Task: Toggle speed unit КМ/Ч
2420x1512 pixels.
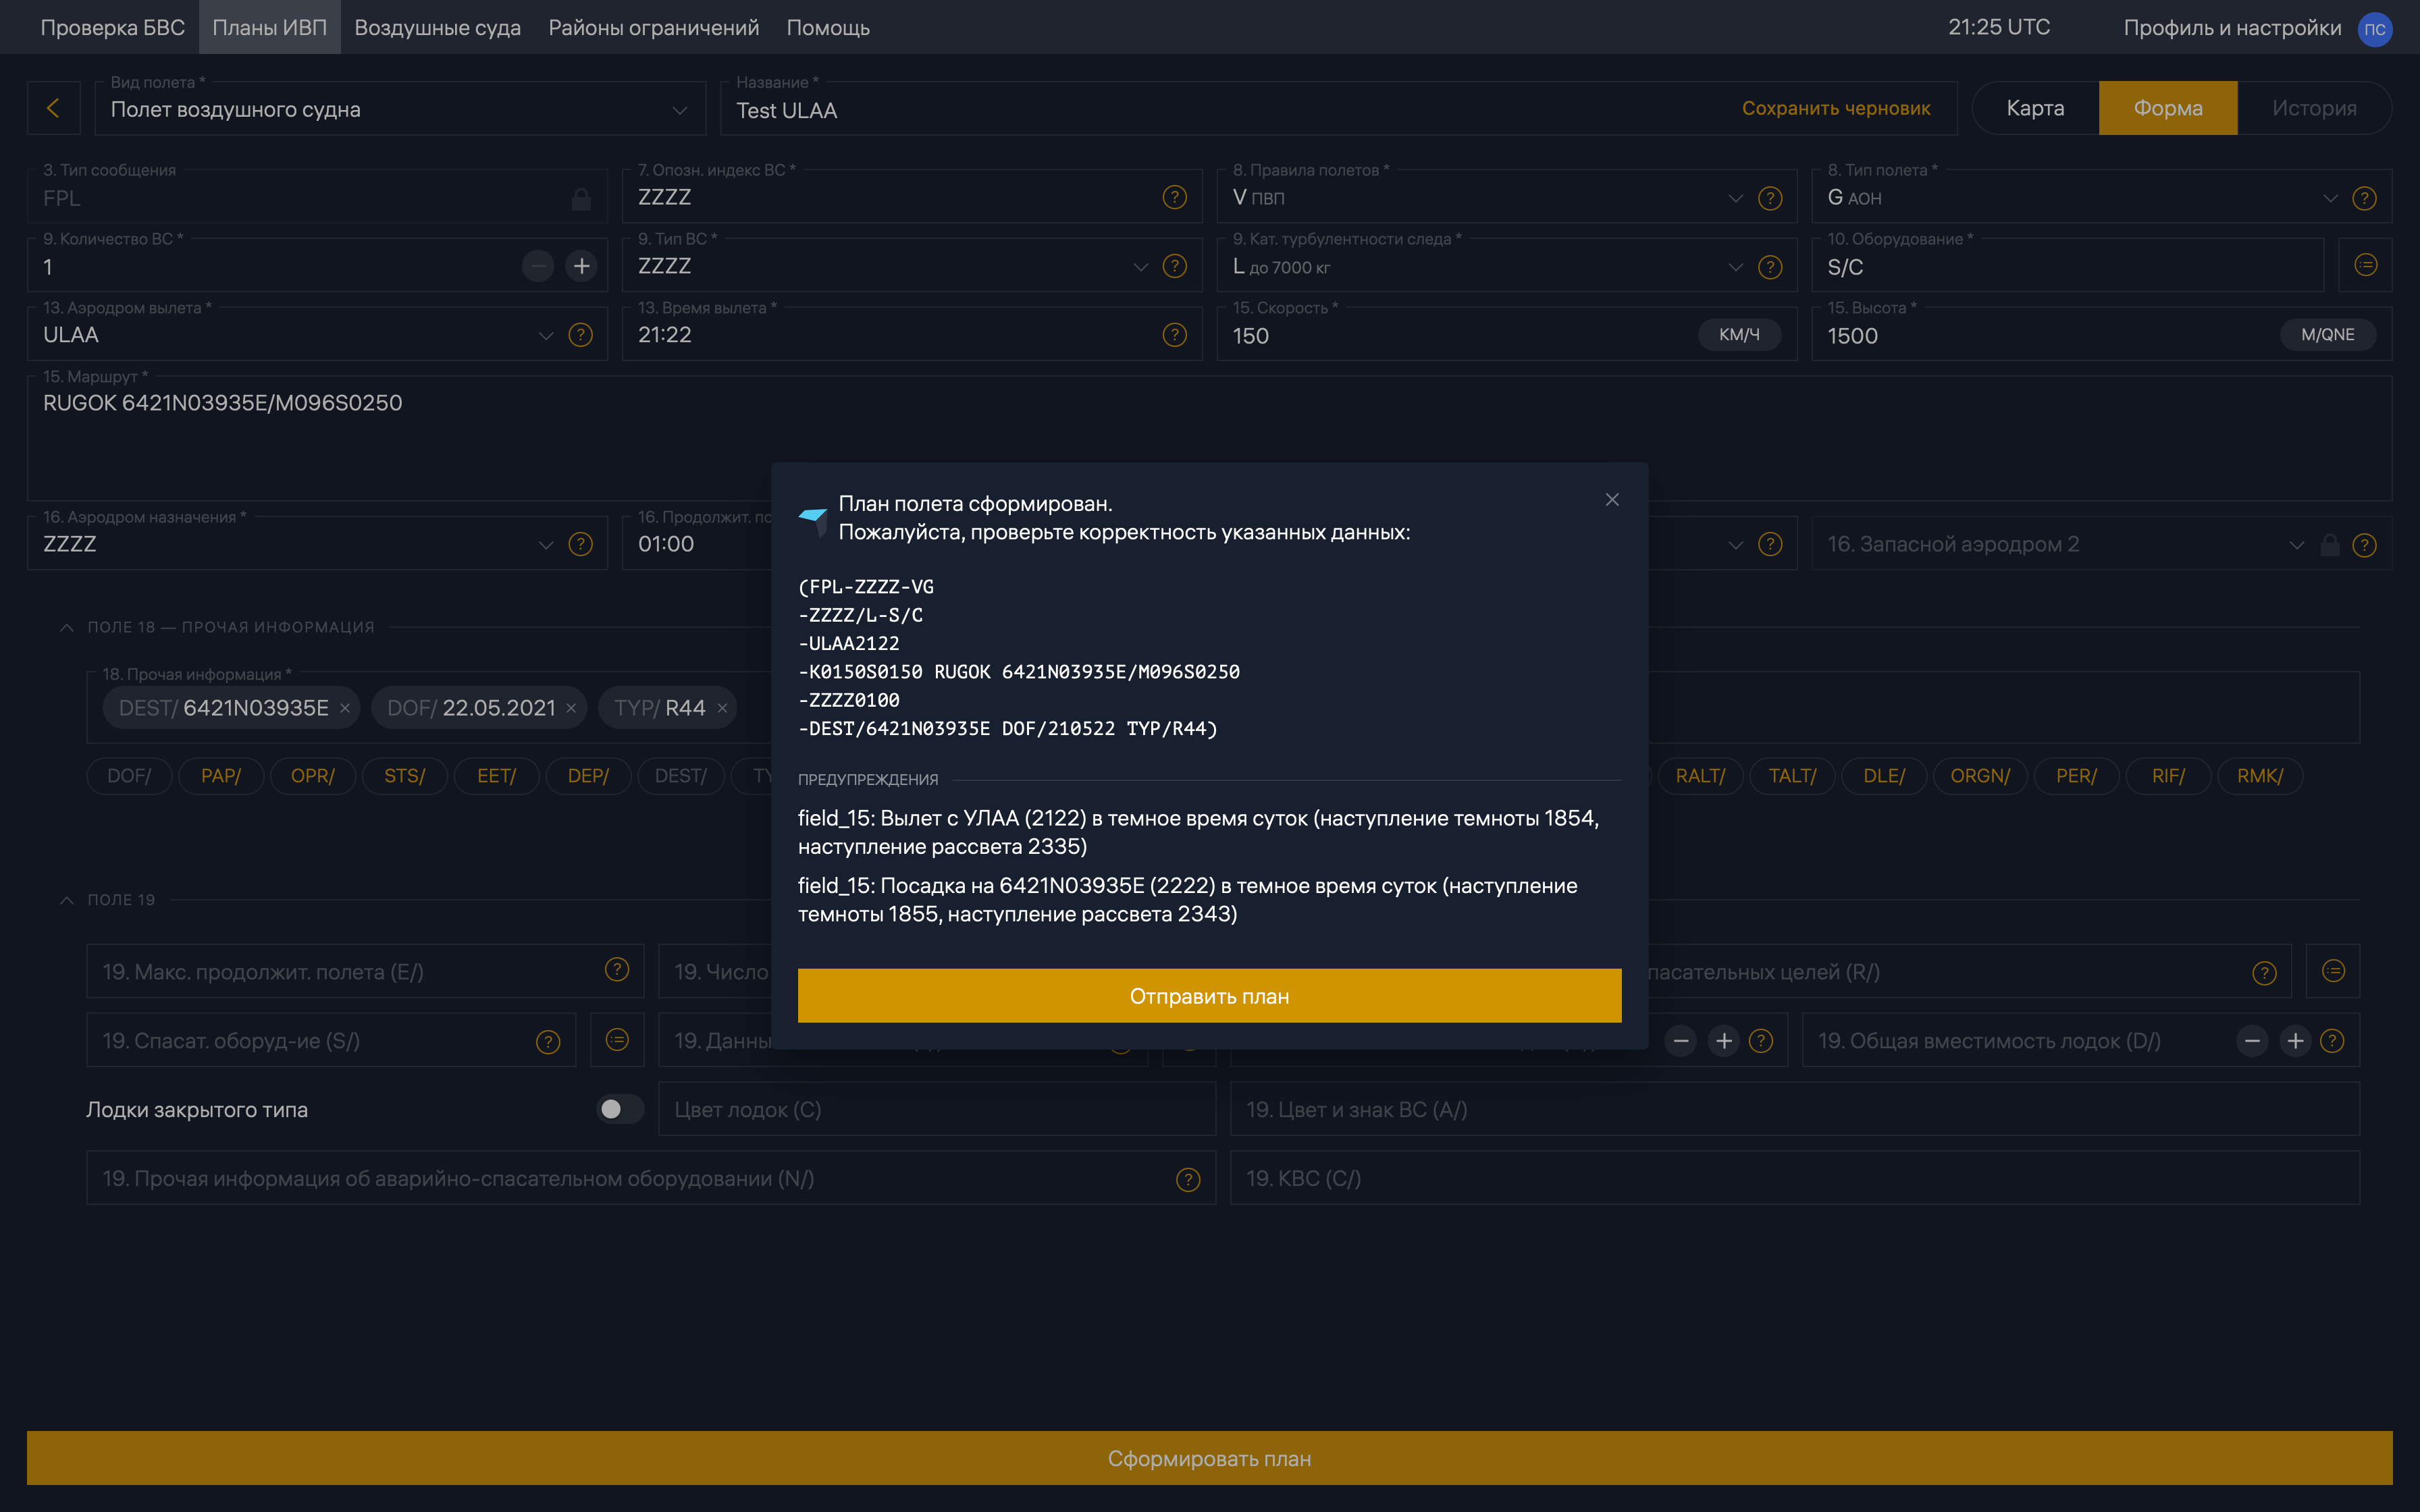Action: click(1738, 335)
